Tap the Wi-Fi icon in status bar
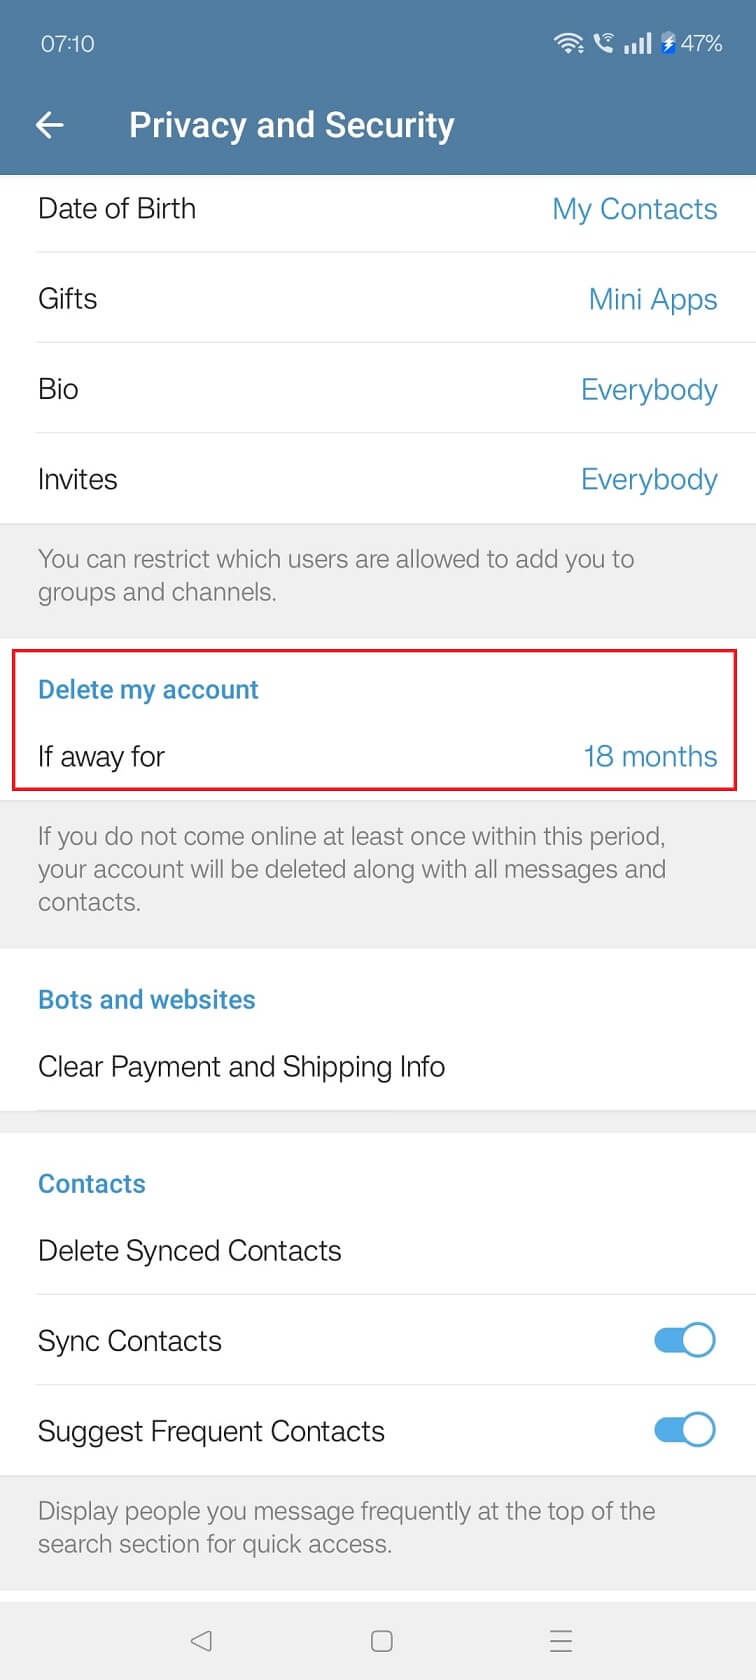The width and height of the screenshot is (756, 1680). pos(568,43)
